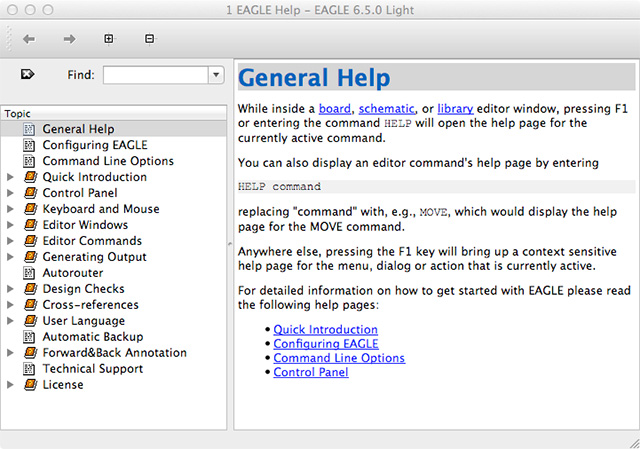Click the expand all plus icon
Image resolution: width=640 pixels, height=449 pixels.
click(109, 39)
